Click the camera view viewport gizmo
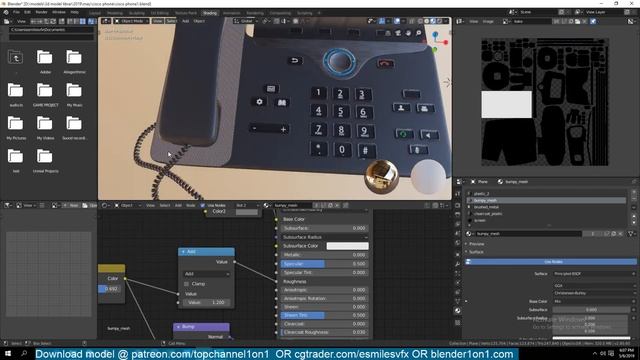The height and width of the screenshot is (360, 640). [x=397, y=33]
